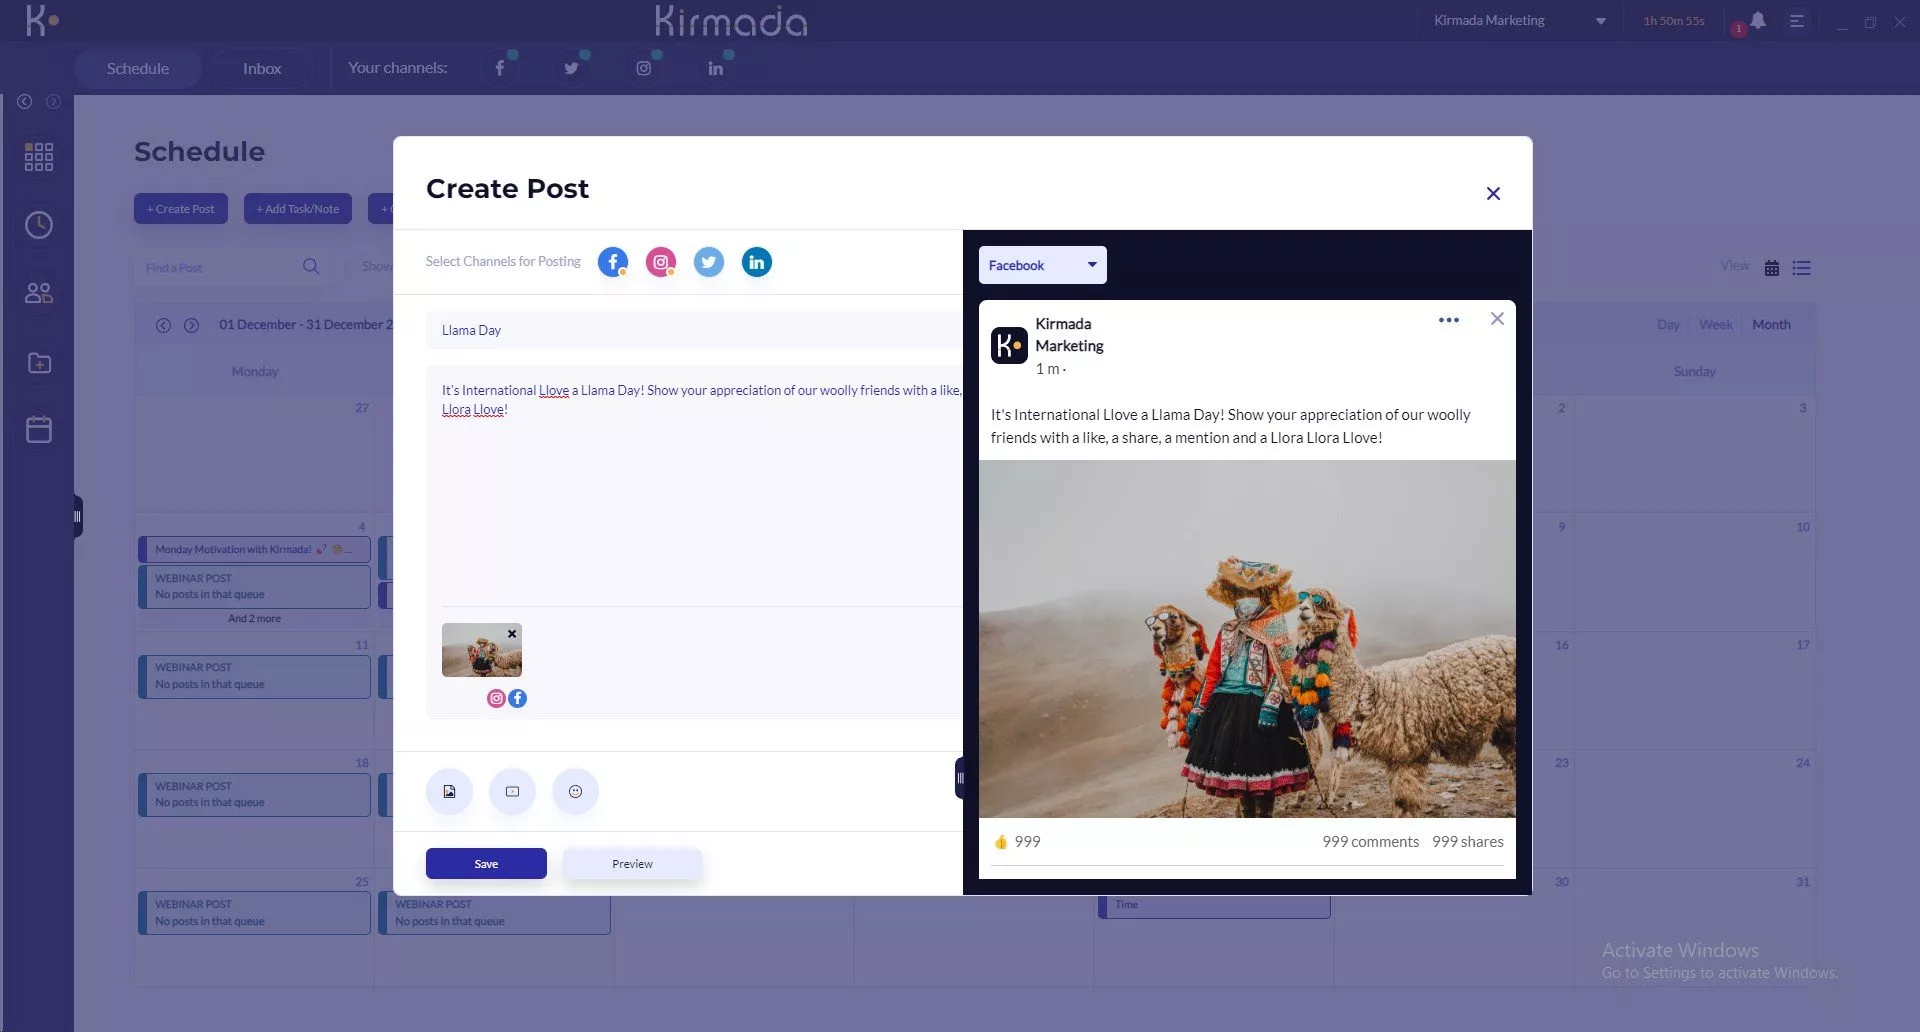The width and height of the screenshot is (1920, 1032).
Task: Click the Preview button
Action: [632, 863]
